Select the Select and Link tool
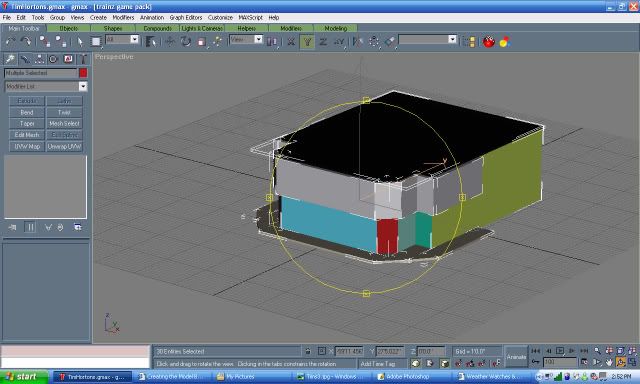This screenshot has width=640, height=384. pos(45,41)
